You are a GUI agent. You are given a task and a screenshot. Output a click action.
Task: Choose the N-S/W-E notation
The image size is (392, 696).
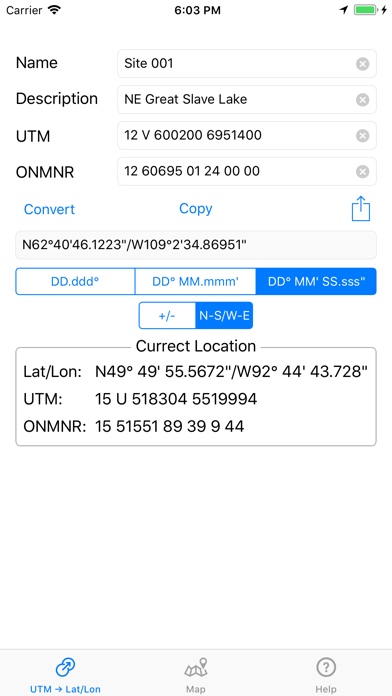pyautogui.click(x=224, y=316)
